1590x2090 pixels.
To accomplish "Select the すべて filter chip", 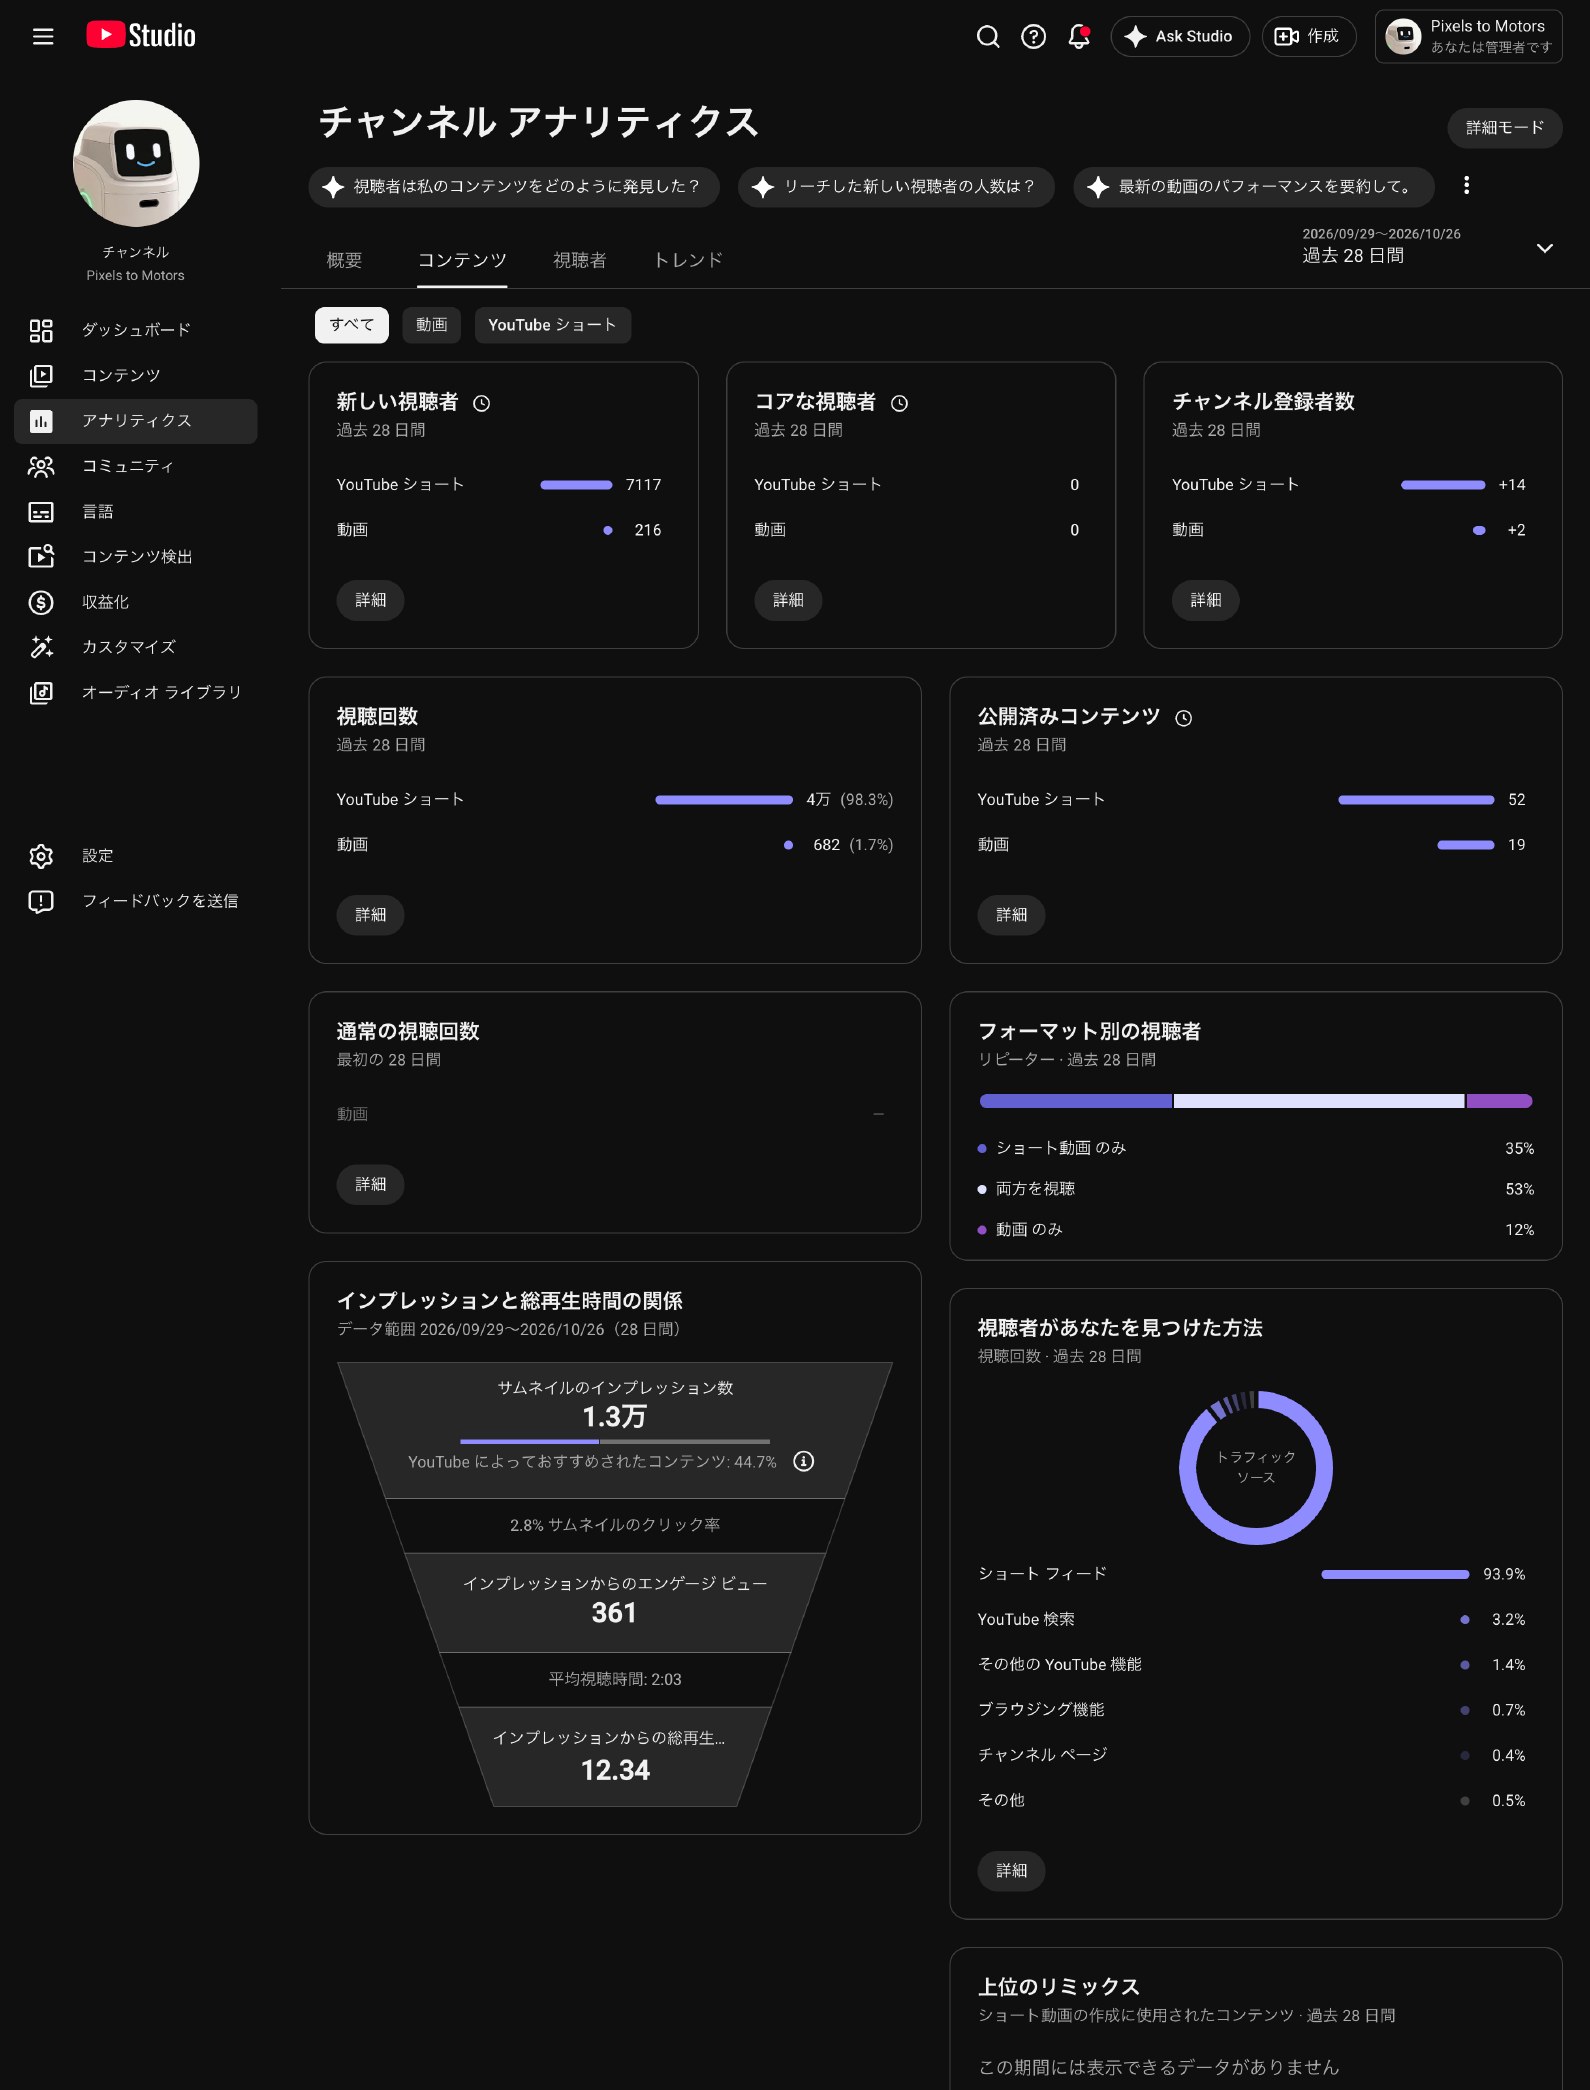I will [352, 325].
